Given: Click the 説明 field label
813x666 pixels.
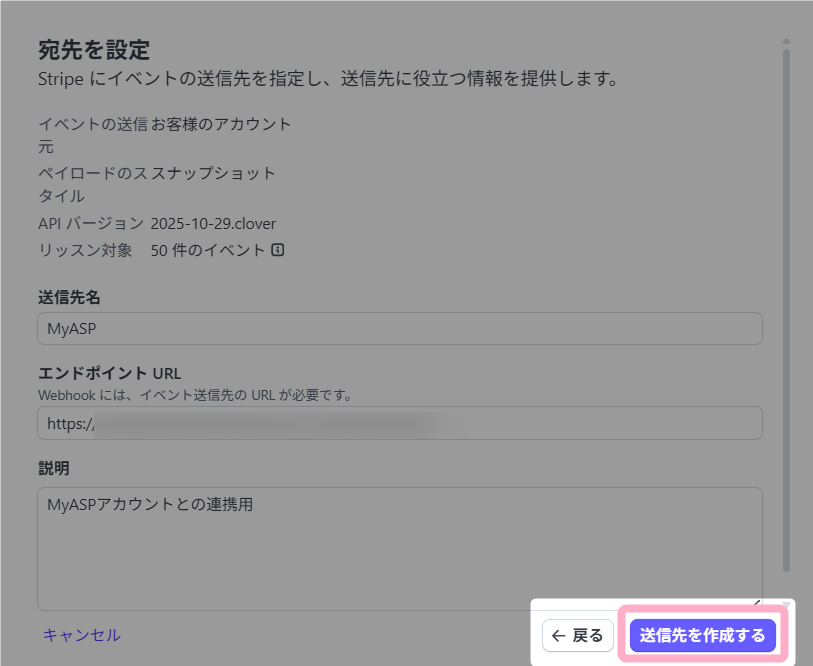Looking at the screenshot, I should click(53, 468).
